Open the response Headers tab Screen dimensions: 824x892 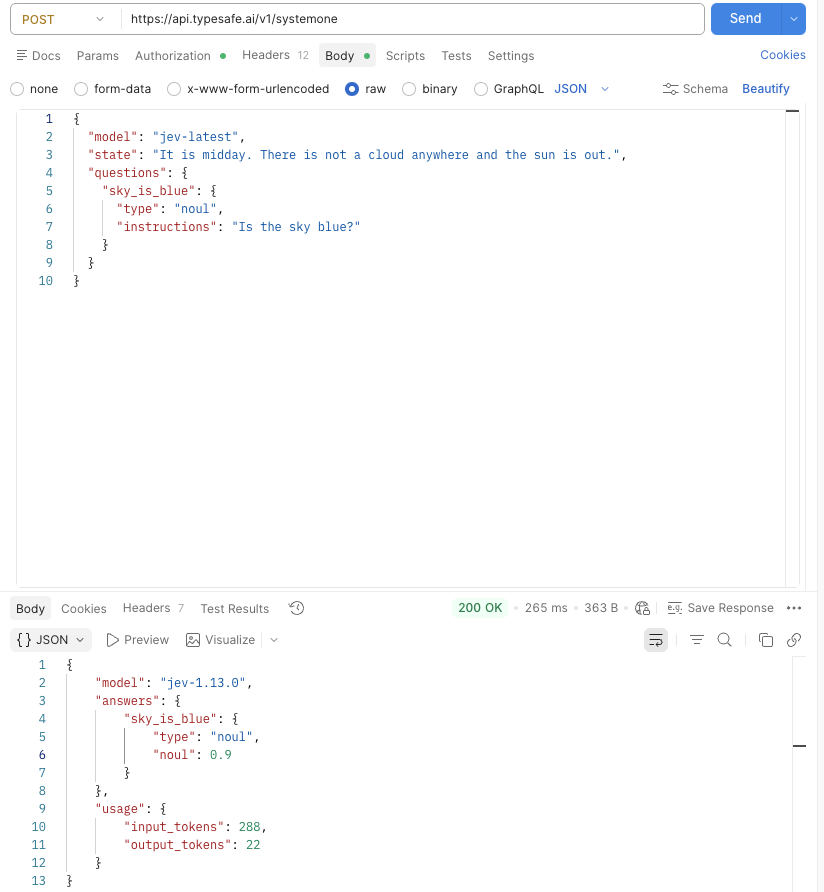coord(153,608)
